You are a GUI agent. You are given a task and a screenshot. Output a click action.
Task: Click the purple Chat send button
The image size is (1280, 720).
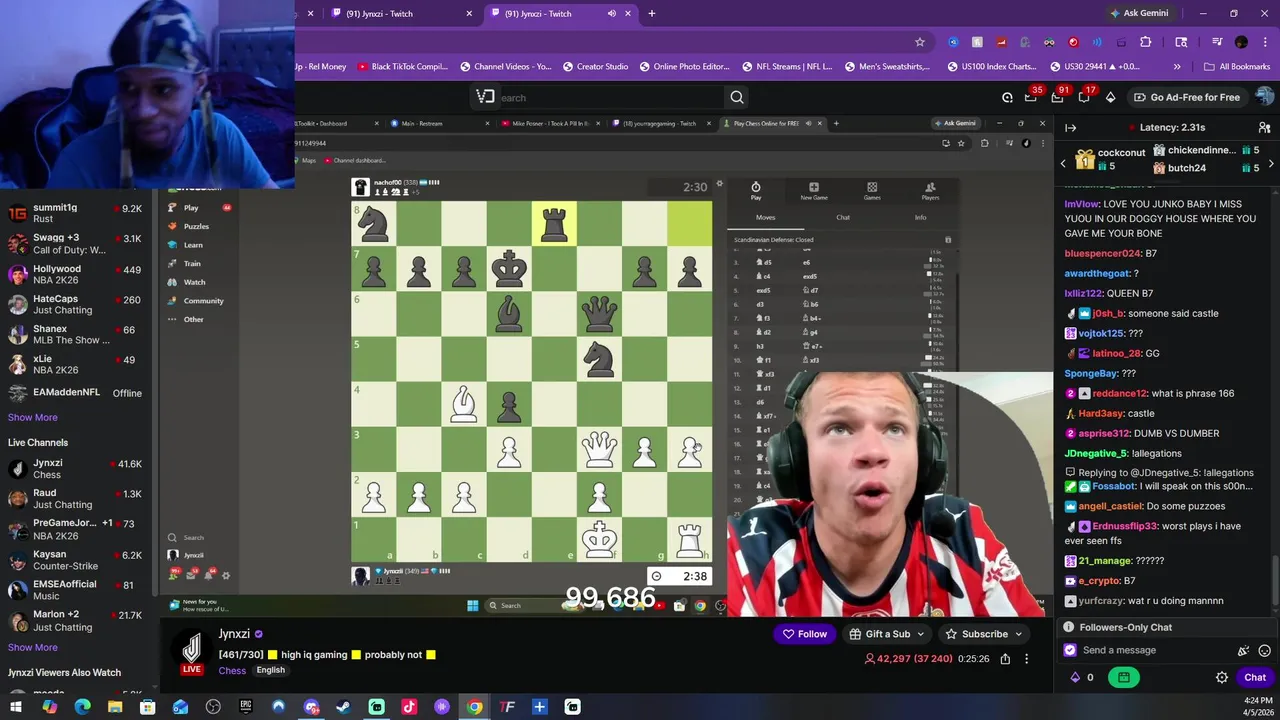coord(1255,677)
